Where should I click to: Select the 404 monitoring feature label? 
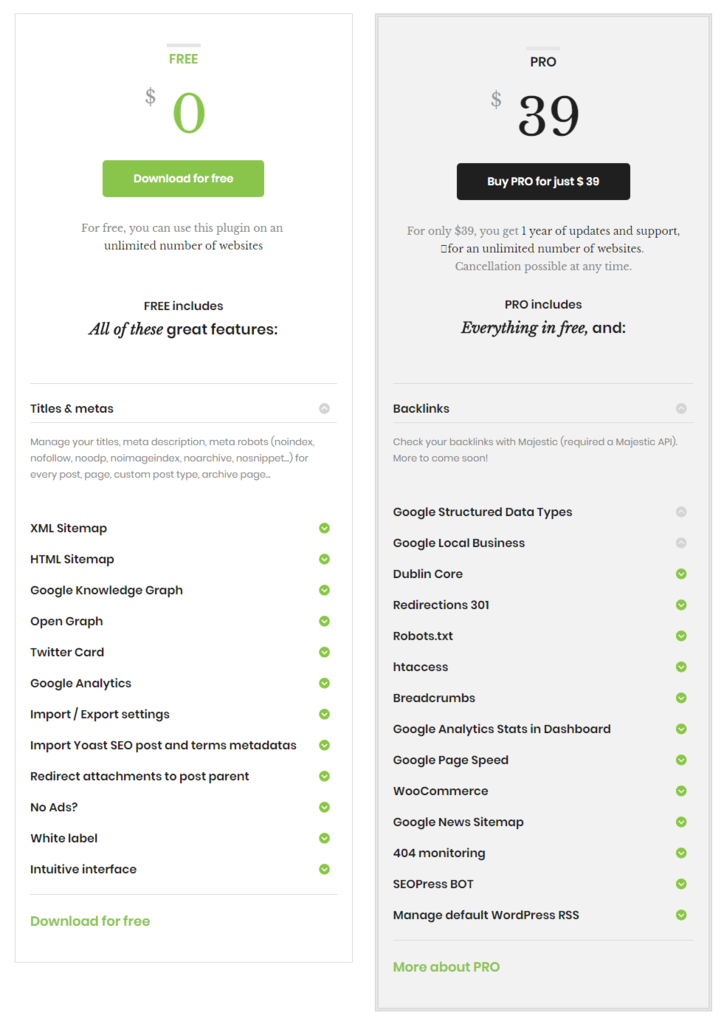[x=439, y=854]
